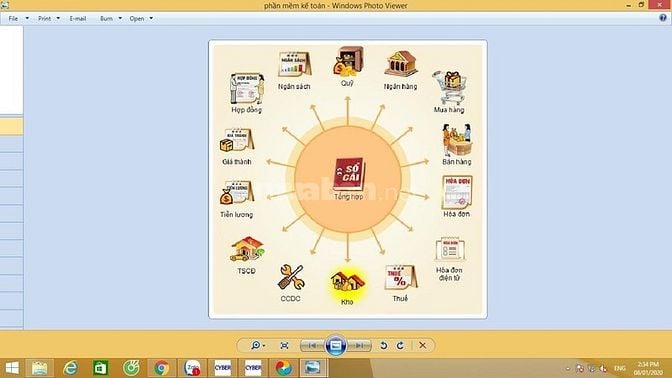
Task: Expand the Burn dropdown arrow
Action: (120, 18)
